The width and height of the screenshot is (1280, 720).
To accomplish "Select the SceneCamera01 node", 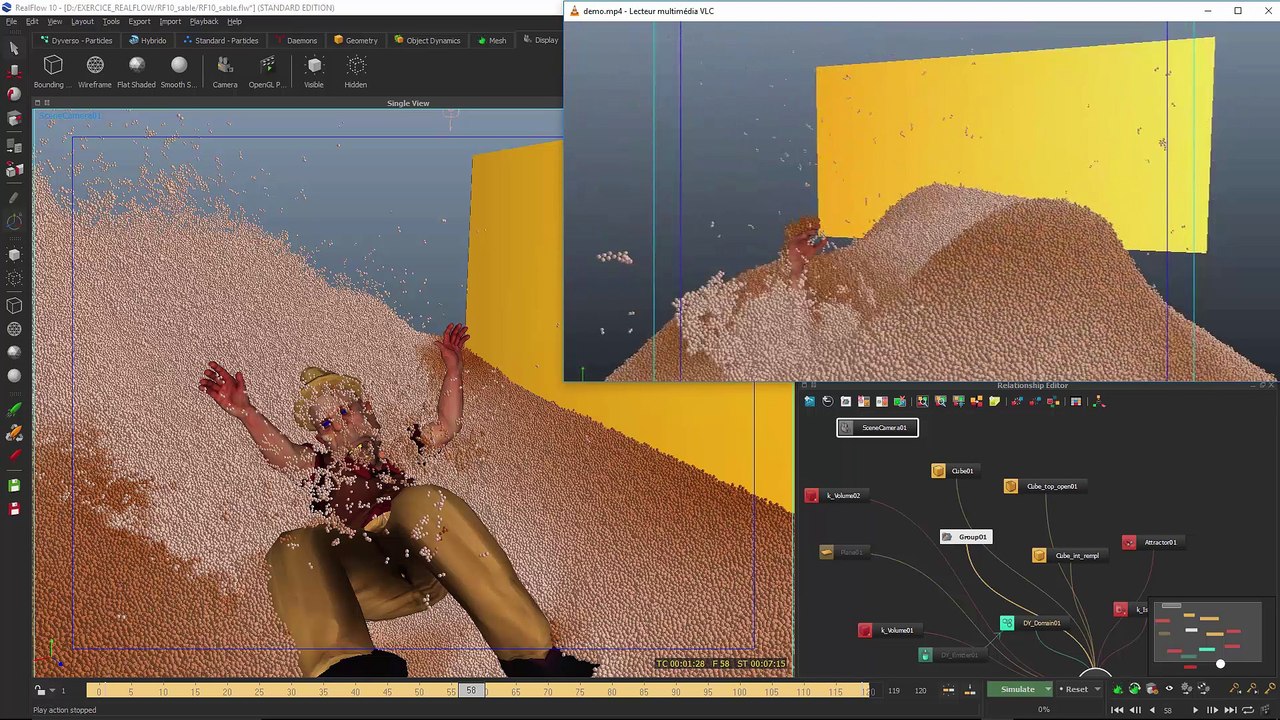I will point(877,428).
